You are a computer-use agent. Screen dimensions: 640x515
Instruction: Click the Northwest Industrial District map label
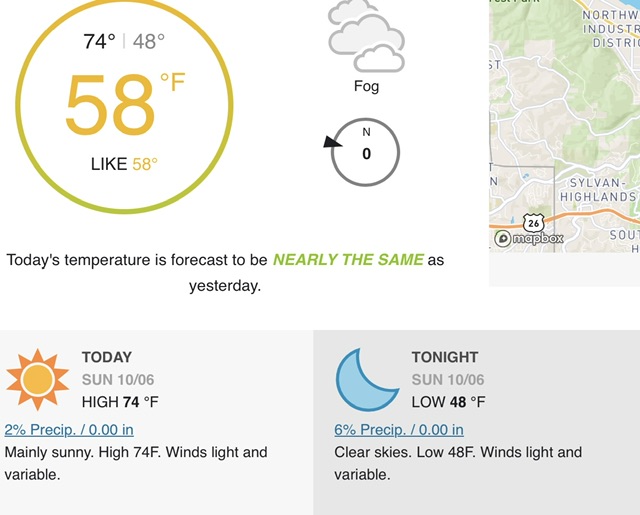[611, 29]
